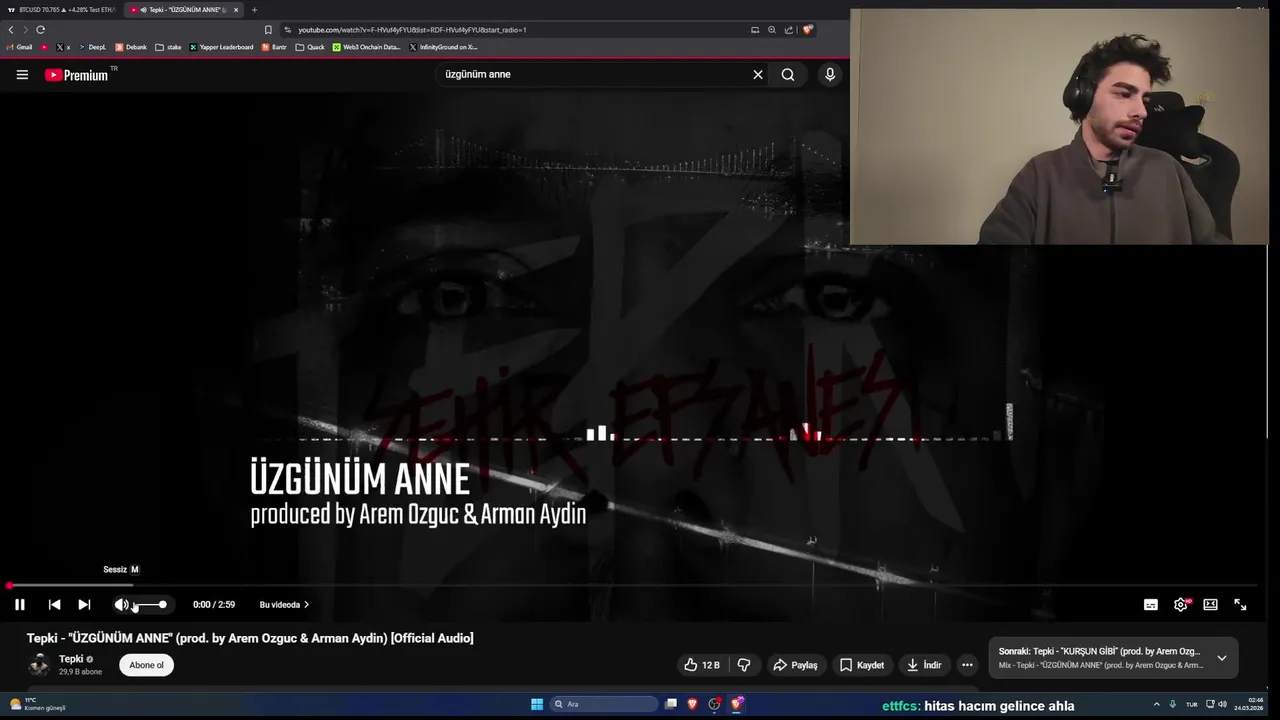Switch to theater mode
The image size is (1280, 720).
[x=1210, y=605]
